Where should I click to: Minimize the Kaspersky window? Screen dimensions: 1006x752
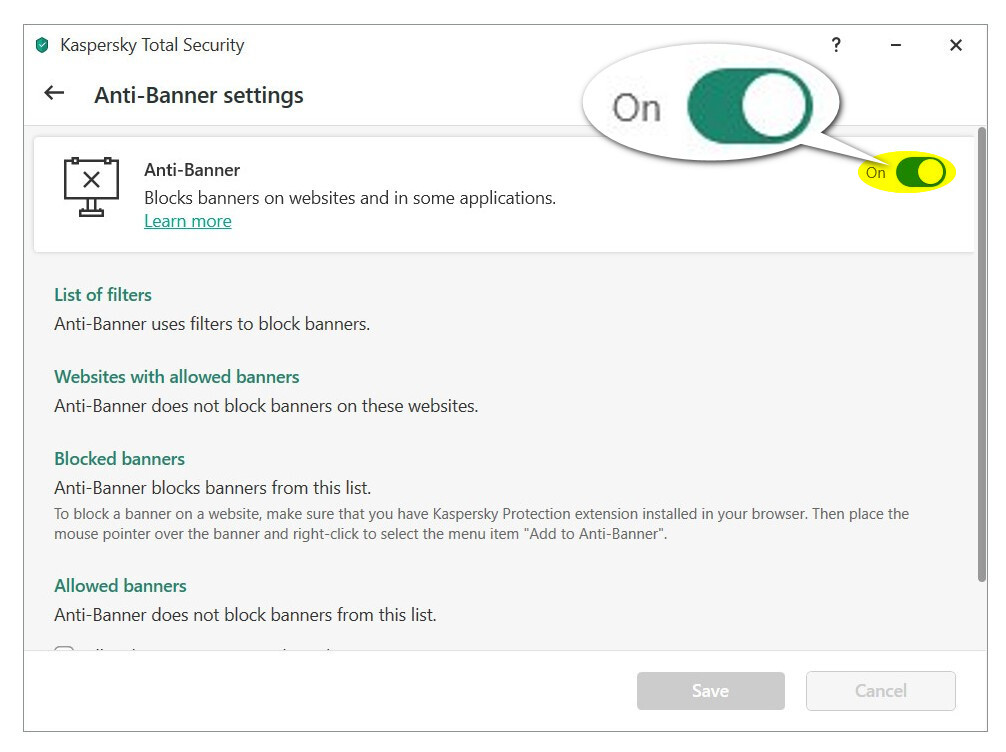(896, 45)
